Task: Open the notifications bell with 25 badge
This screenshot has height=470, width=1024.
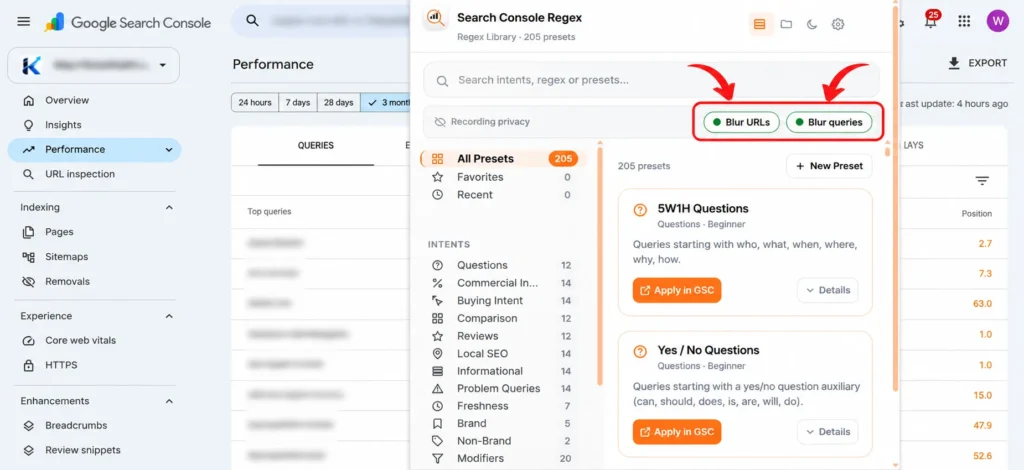Action: [x=931, y=20]
